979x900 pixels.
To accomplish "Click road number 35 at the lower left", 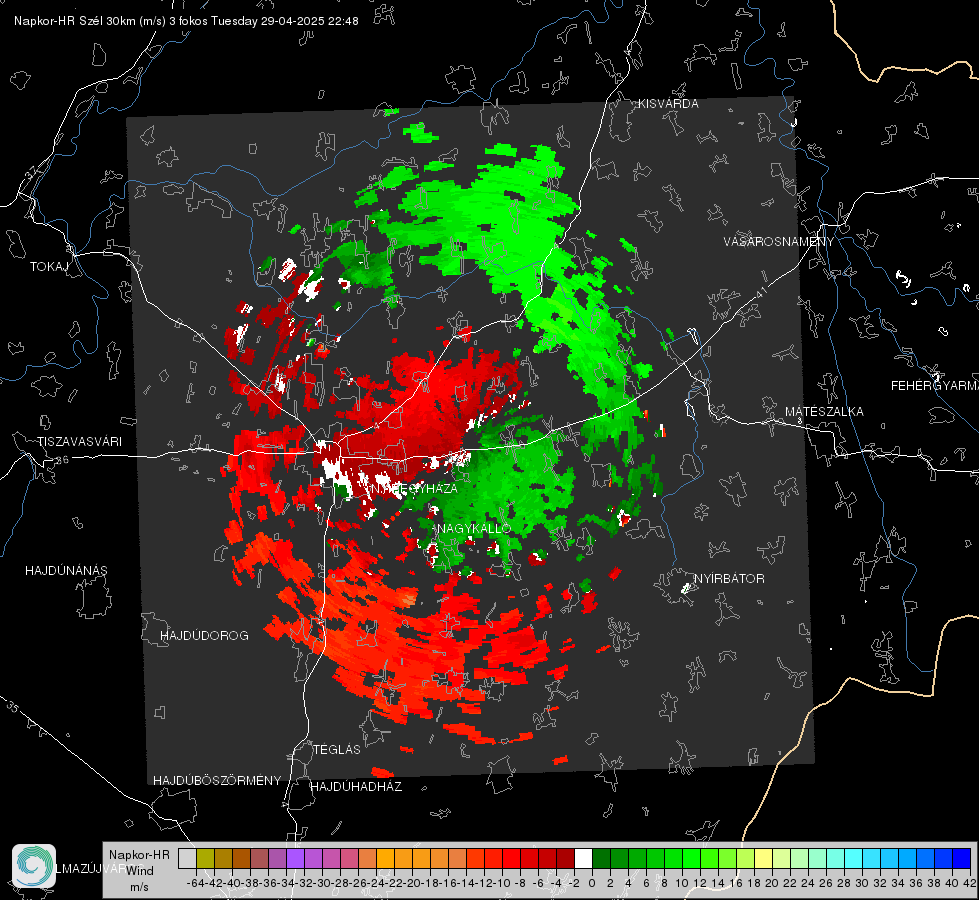I will point(12,707).
